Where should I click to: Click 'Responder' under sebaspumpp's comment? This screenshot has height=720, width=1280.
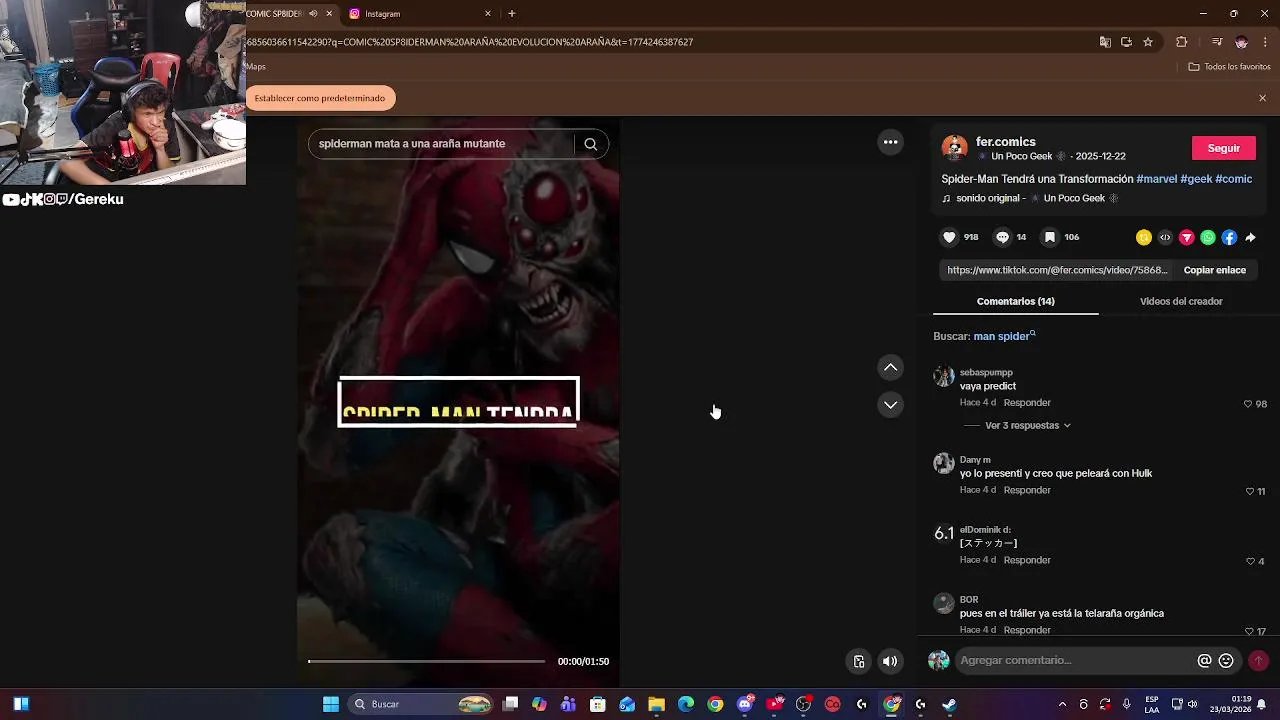(1027, 403)
